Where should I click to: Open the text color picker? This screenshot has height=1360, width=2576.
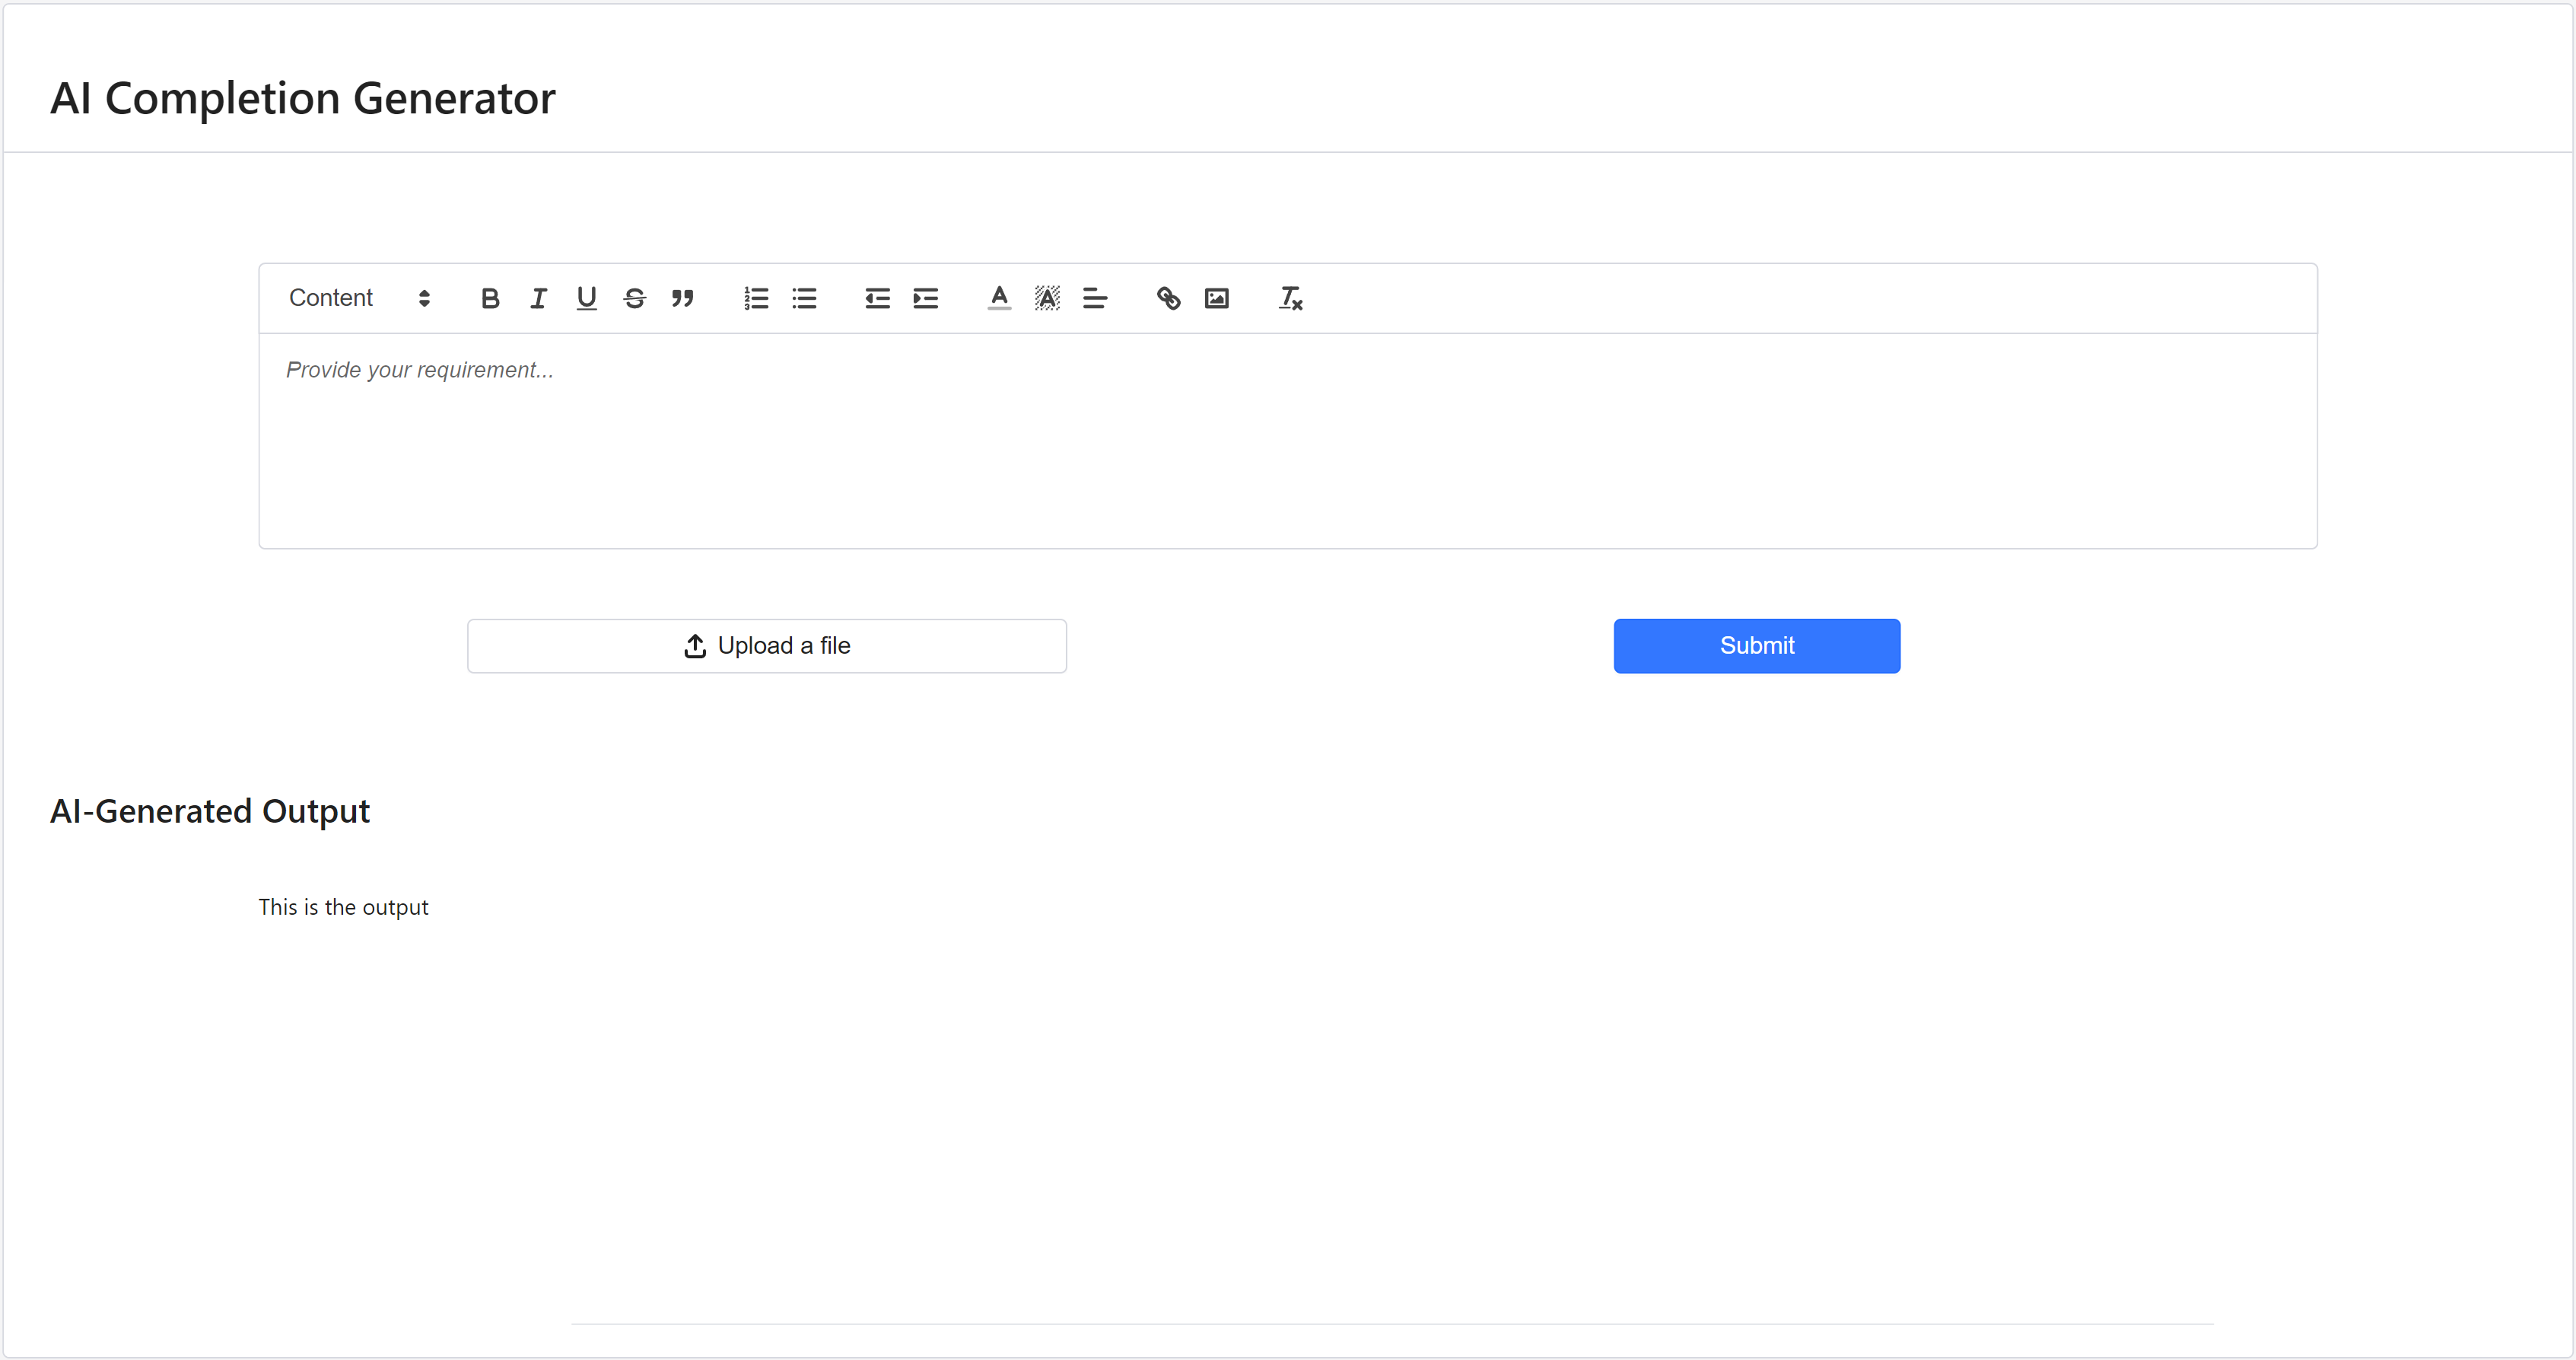tap(998, 298)
